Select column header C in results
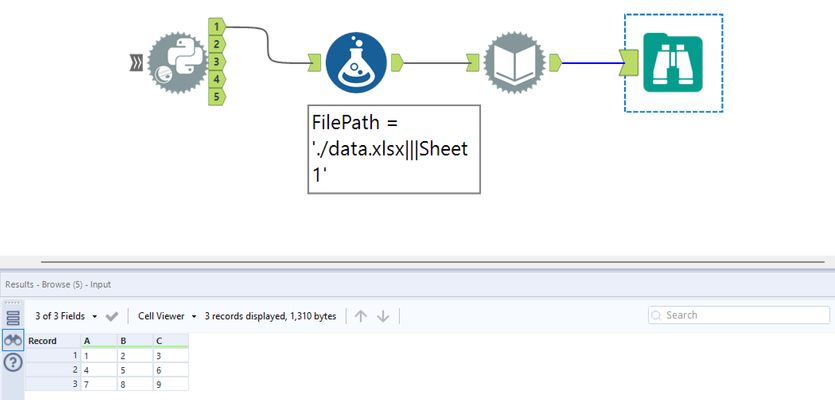 tap(170, 341)
